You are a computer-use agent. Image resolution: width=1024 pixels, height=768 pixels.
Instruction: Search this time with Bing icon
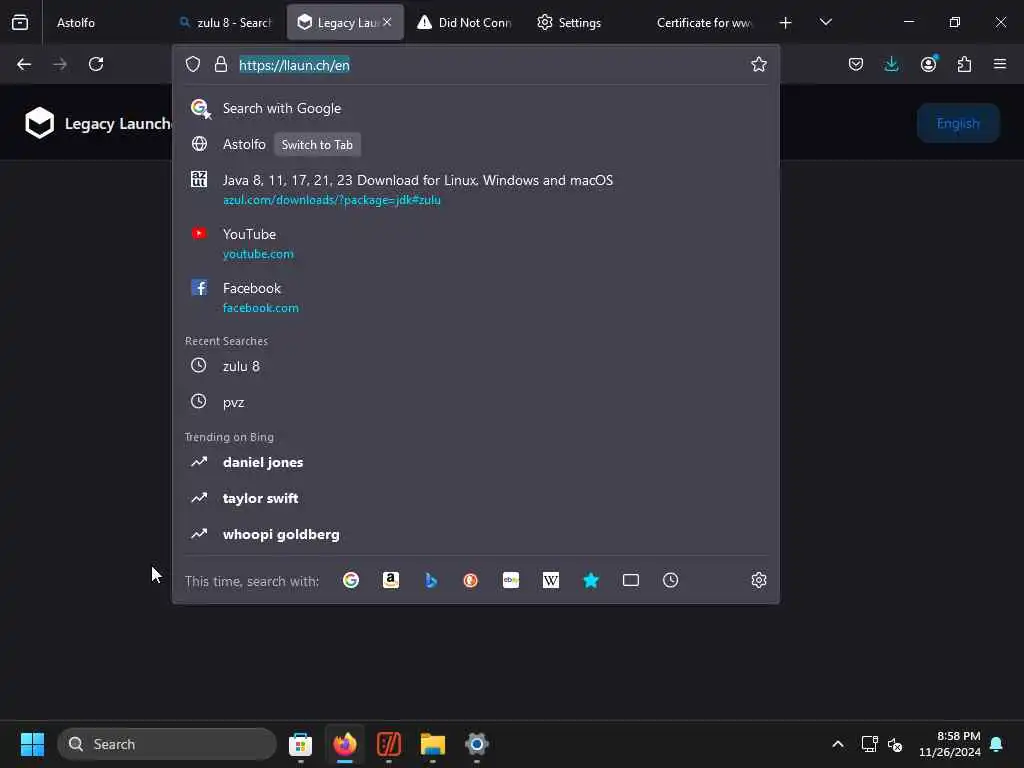tap(431, 580)
